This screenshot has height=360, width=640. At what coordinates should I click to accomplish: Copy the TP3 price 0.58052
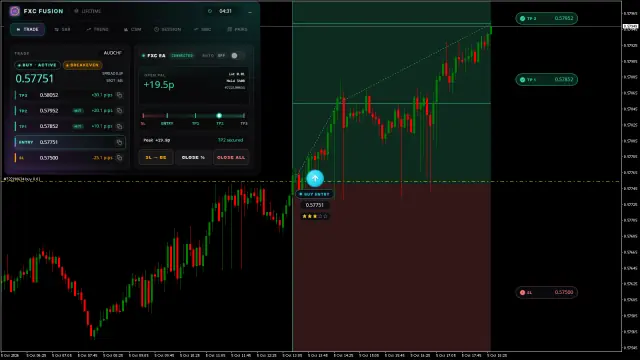pos(119,95)
